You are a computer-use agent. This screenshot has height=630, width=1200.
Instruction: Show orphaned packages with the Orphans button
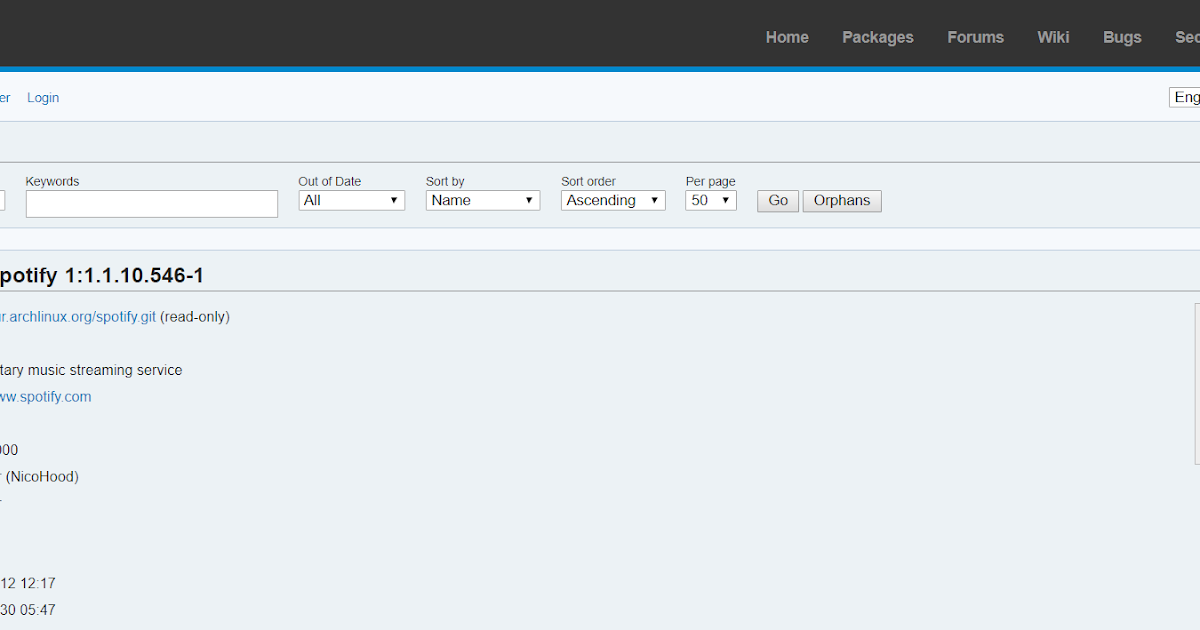point(841,201)
